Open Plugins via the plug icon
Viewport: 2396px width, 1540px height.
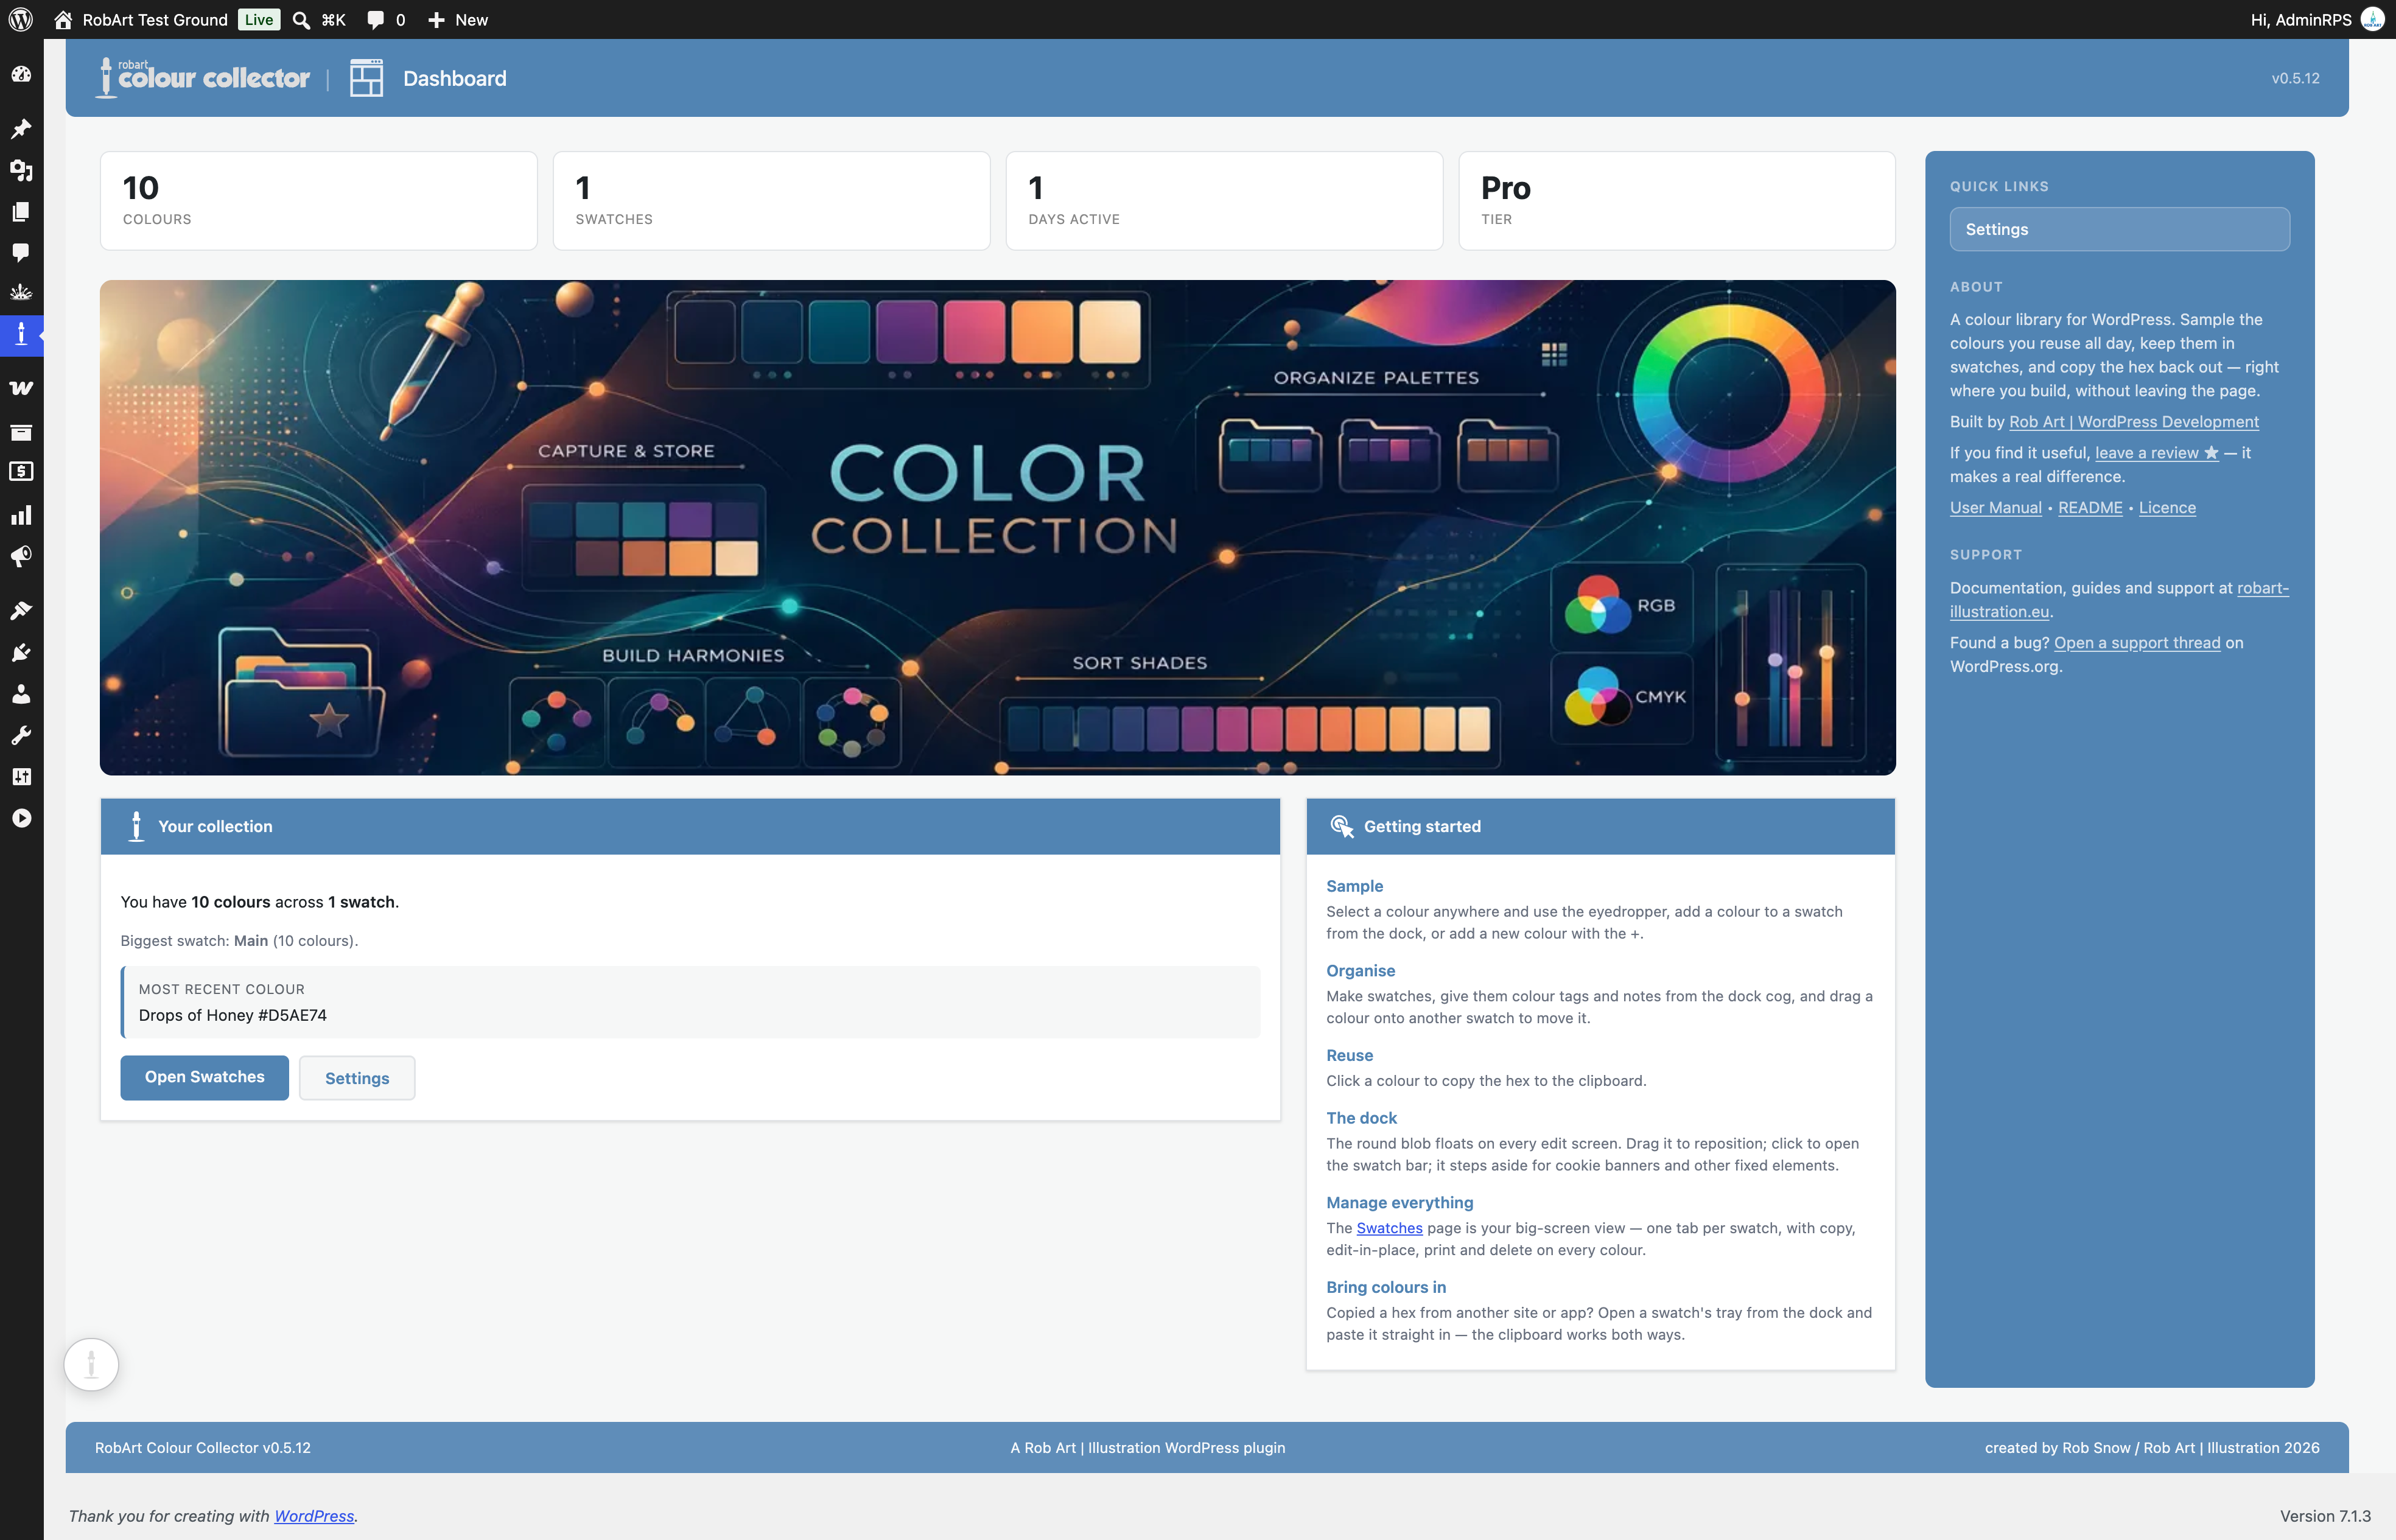click(21, 652)
